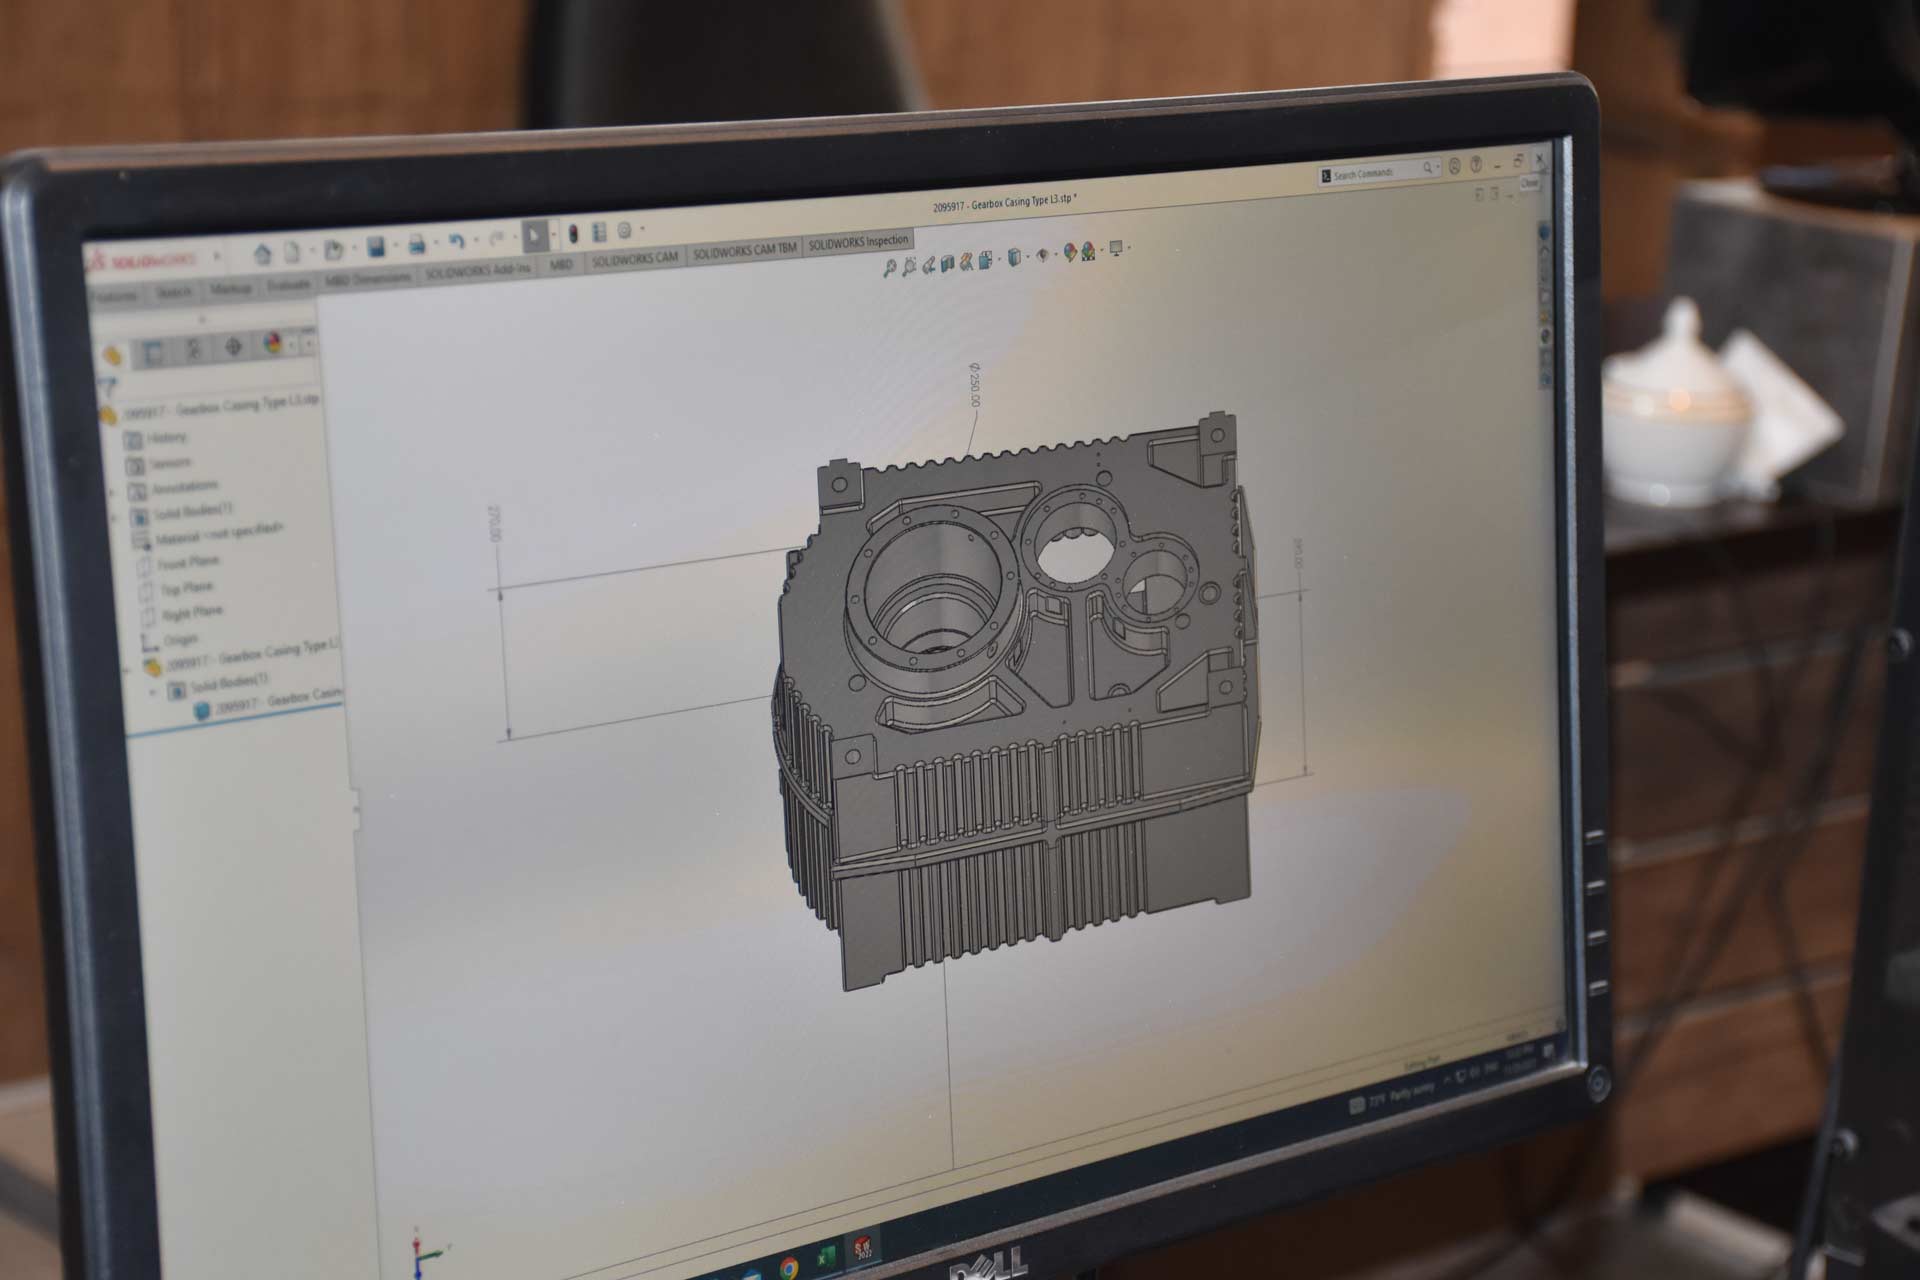Switch to SOLIDWORKS CAM tab
Screen dimensions: 1920x1280
(x=635, y=258)
